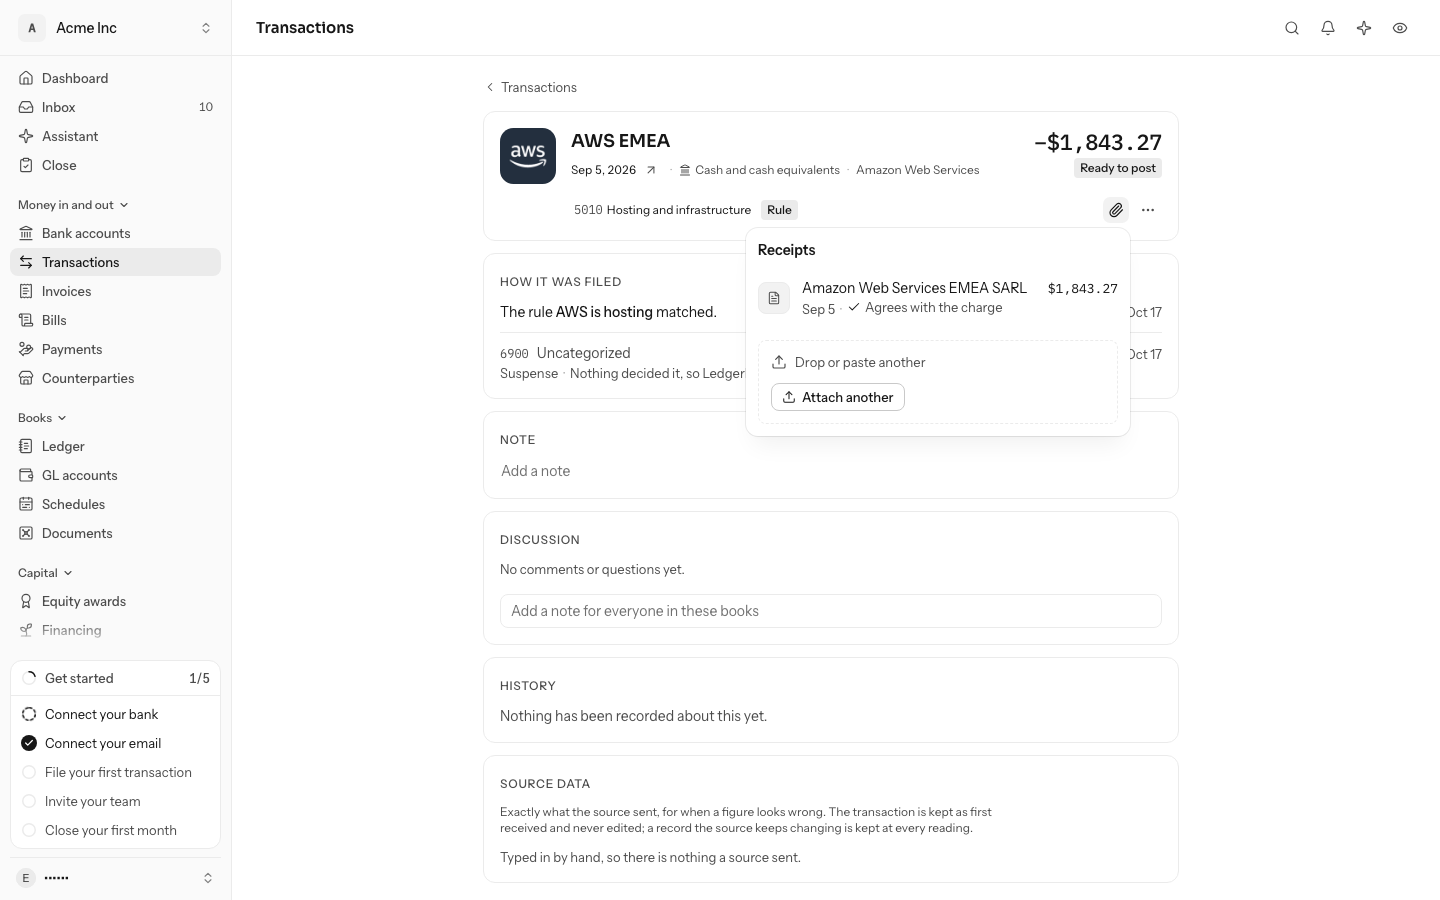The width and height of the screenshot is (1440, 900).
Task: Click the Drop or paste another area
Action: click(x=938, y=382)
